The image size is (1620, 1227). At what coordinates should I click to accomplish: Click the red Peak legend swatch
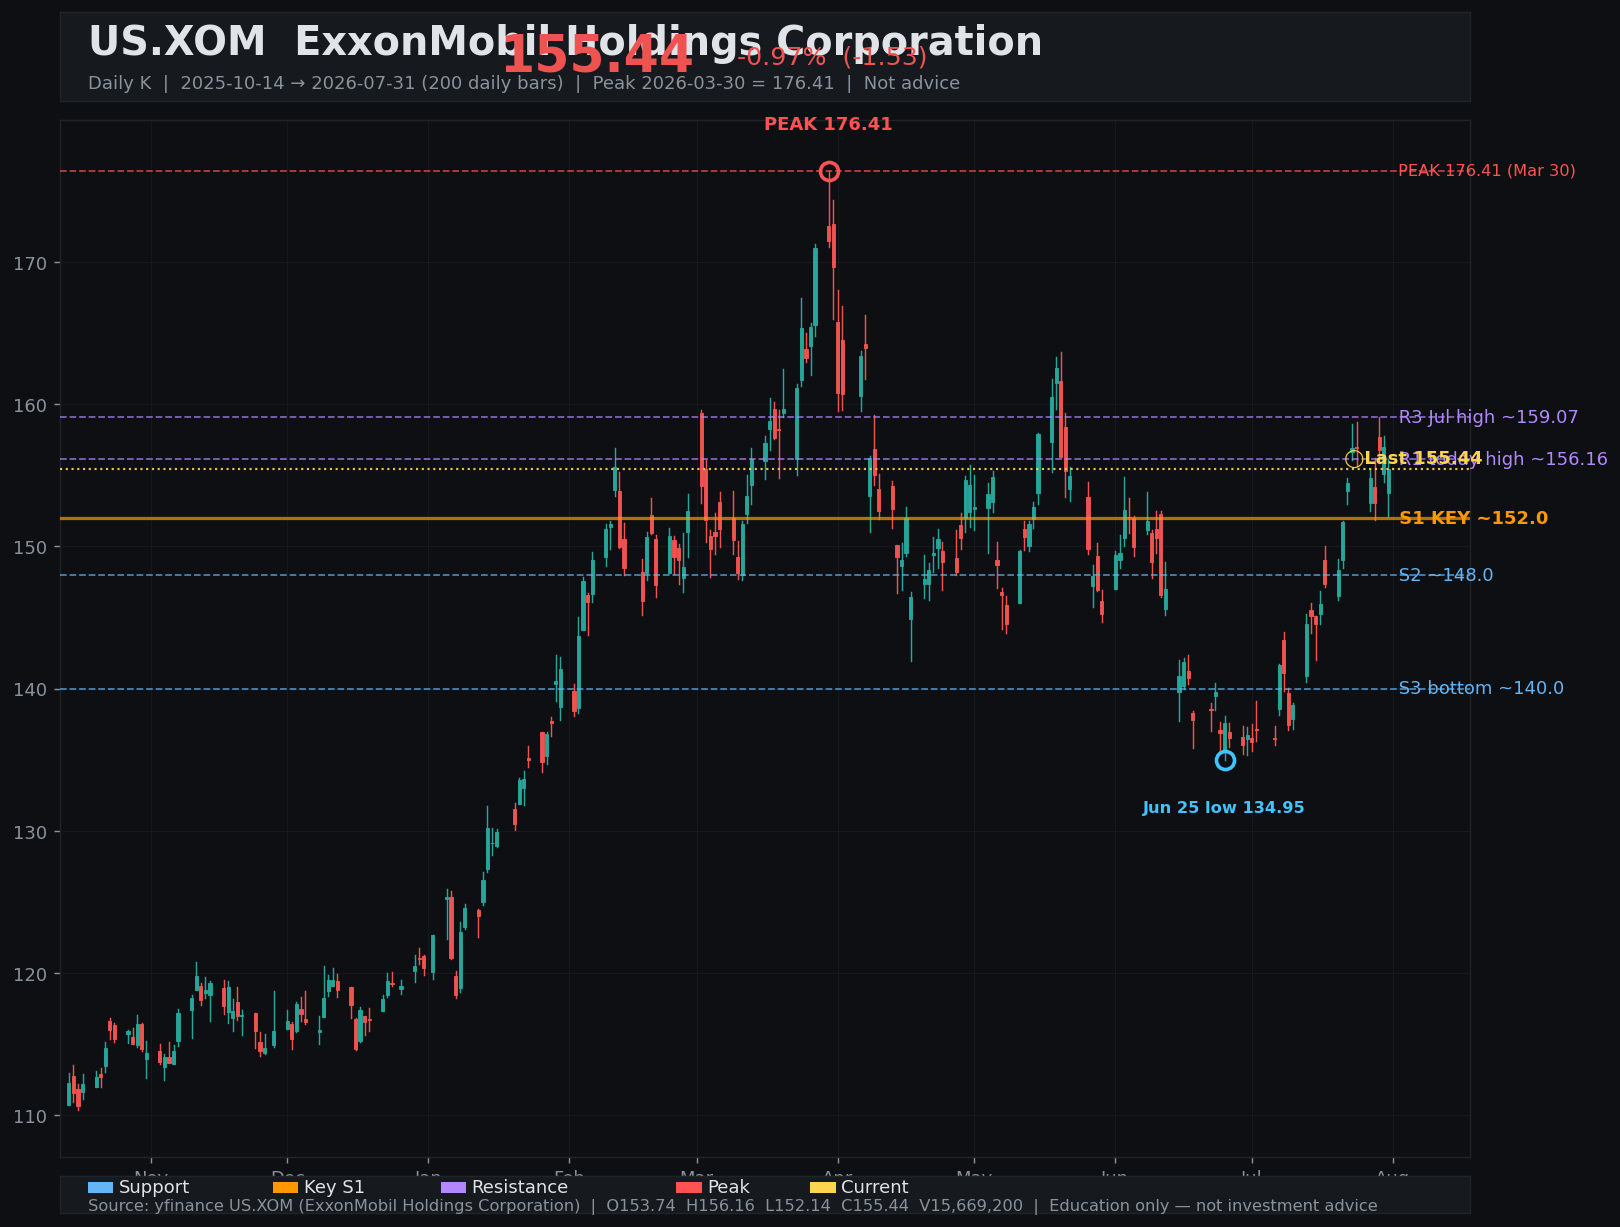689,1187
